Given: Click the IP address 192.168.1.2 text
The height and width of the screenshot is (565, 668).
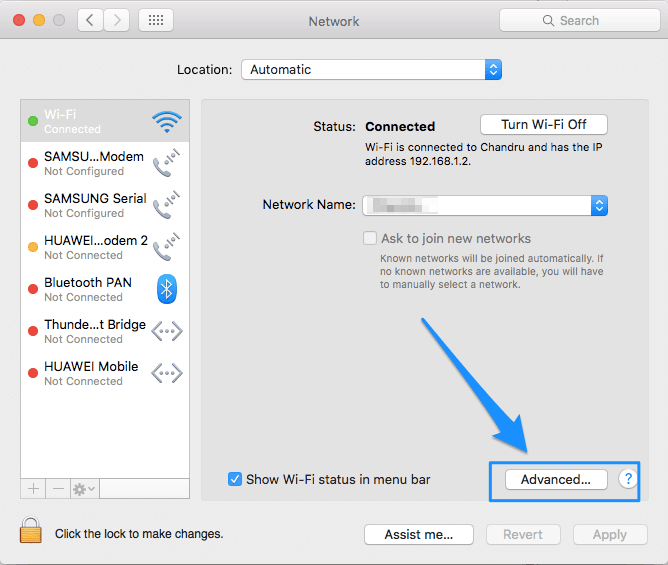Looking at the screenshot, I should click(x=439, y=161).
